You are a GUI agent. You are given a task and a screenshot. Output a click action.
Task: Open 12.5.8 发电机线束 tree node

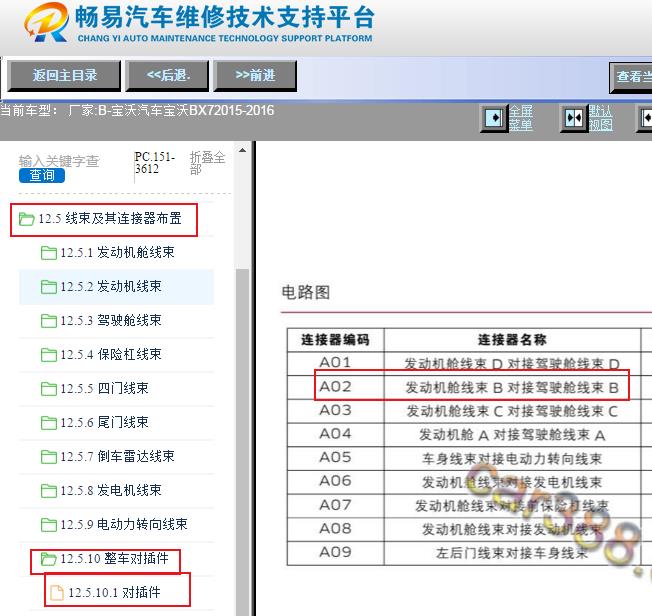coord(111,491)
